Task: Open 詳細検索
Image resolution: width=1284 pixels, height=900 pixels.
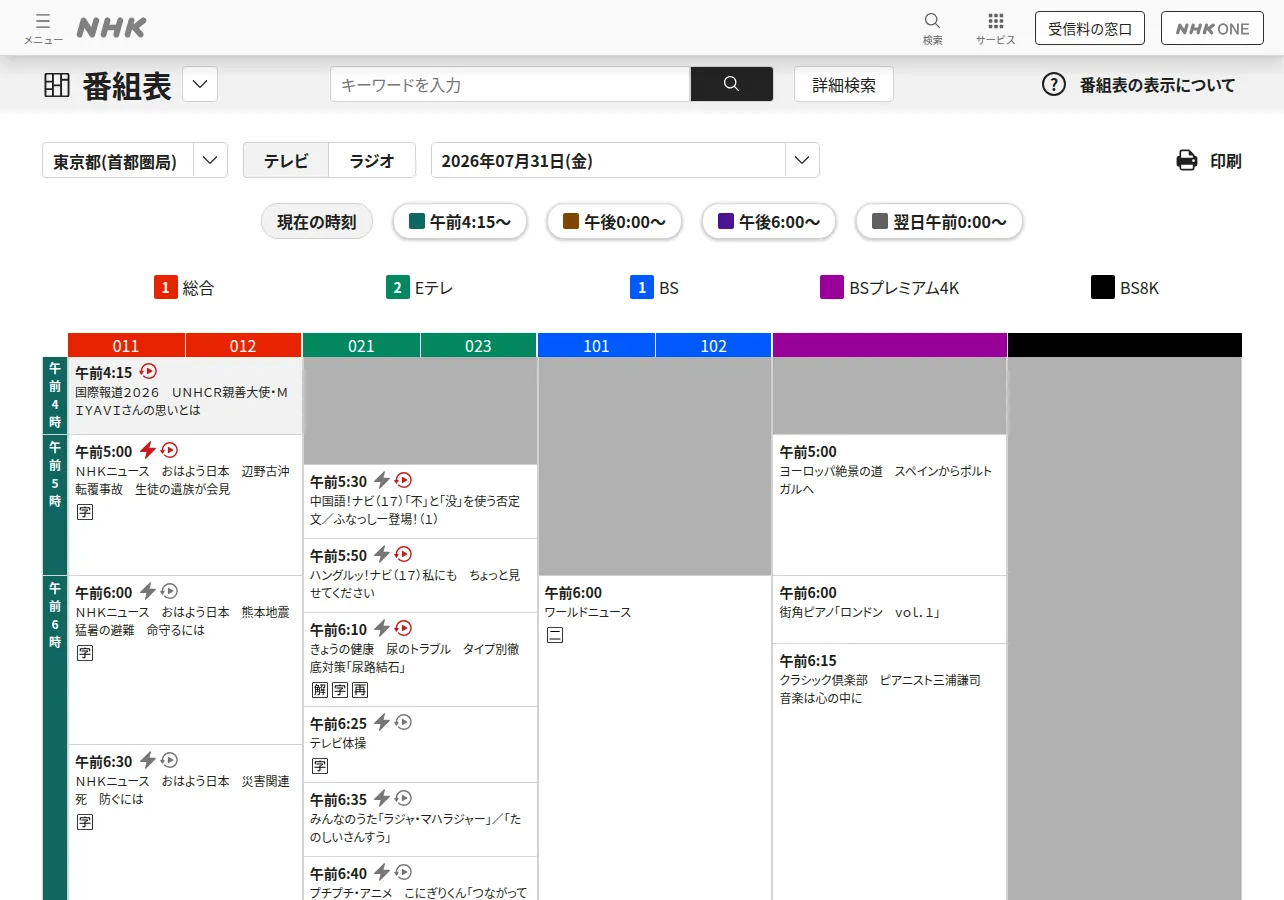Action: [844, 85]
